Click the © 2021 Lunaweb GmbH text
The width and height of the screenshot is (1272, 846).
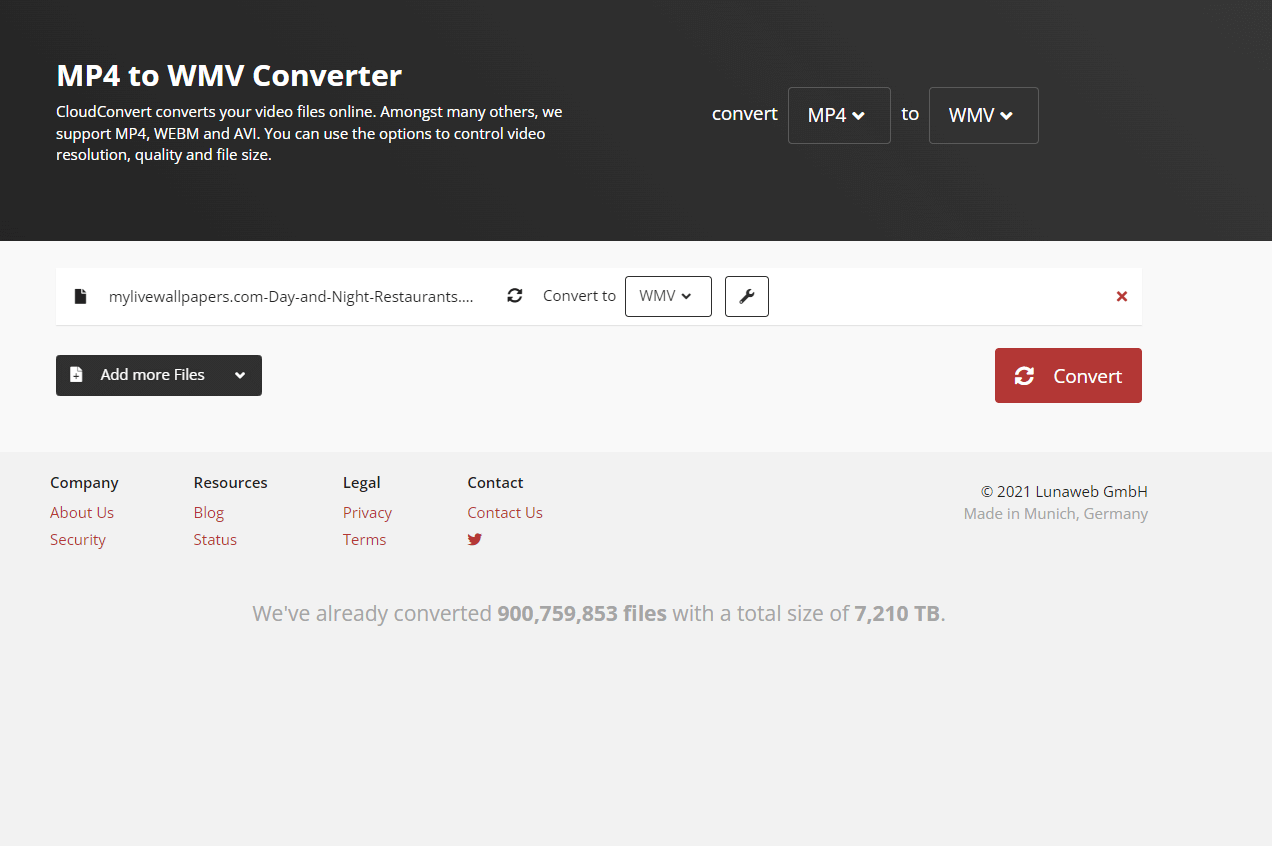1064,491
